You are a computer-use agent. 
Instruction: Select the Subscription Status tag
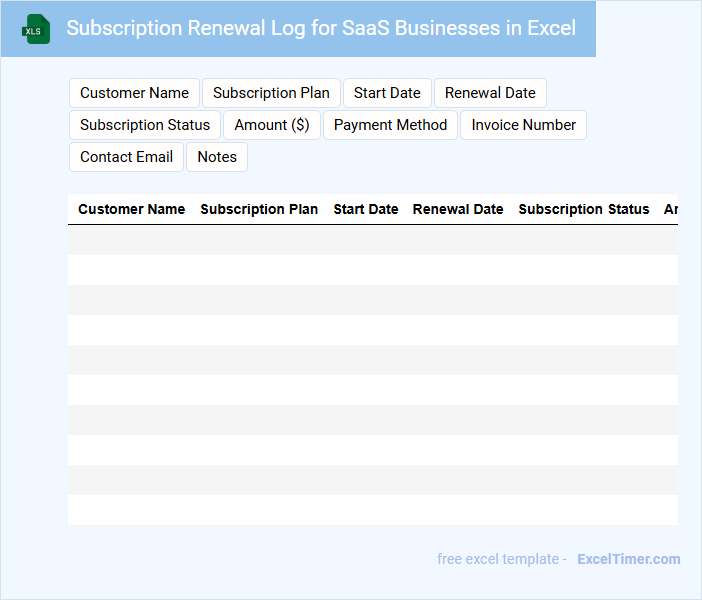coord(145,125)
